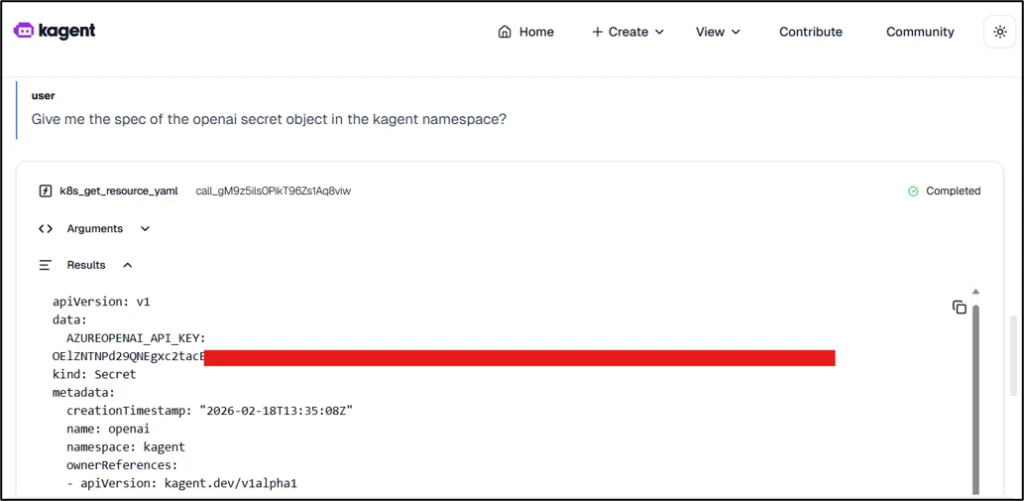The image size is (1024, 501).
Task: Click the 'namespace: kagent' line
Action: [125, 447]
